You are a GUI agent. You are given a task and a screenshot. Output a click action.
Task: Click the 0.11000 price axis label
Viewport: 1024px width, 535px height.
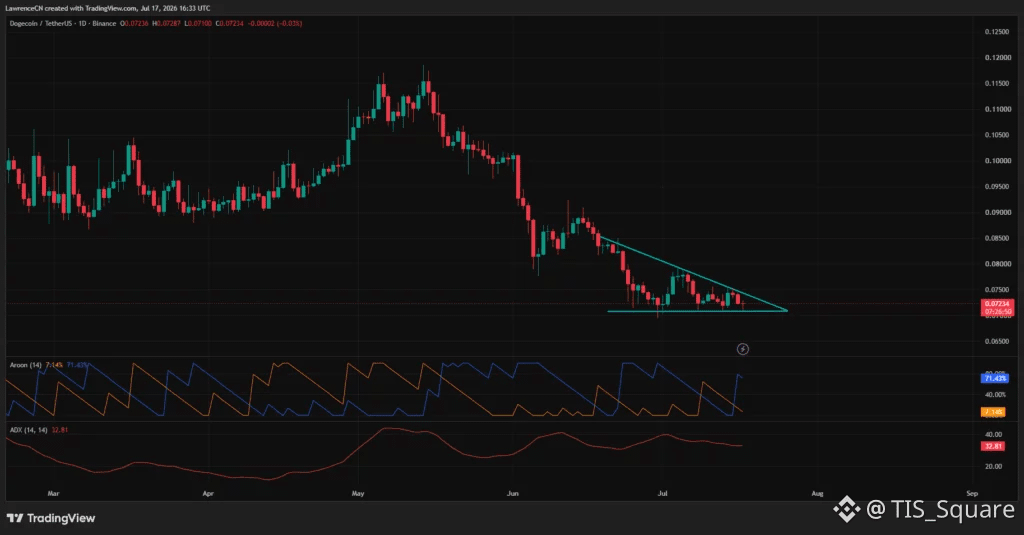997,109
